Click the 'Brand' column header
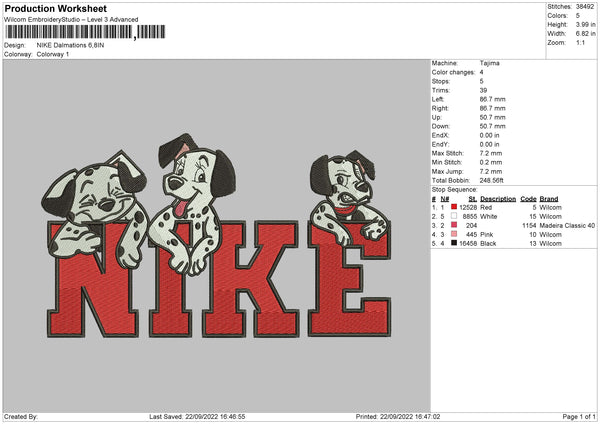The width and height of the screenshot is (600, 424). click(x=549, y=199)
